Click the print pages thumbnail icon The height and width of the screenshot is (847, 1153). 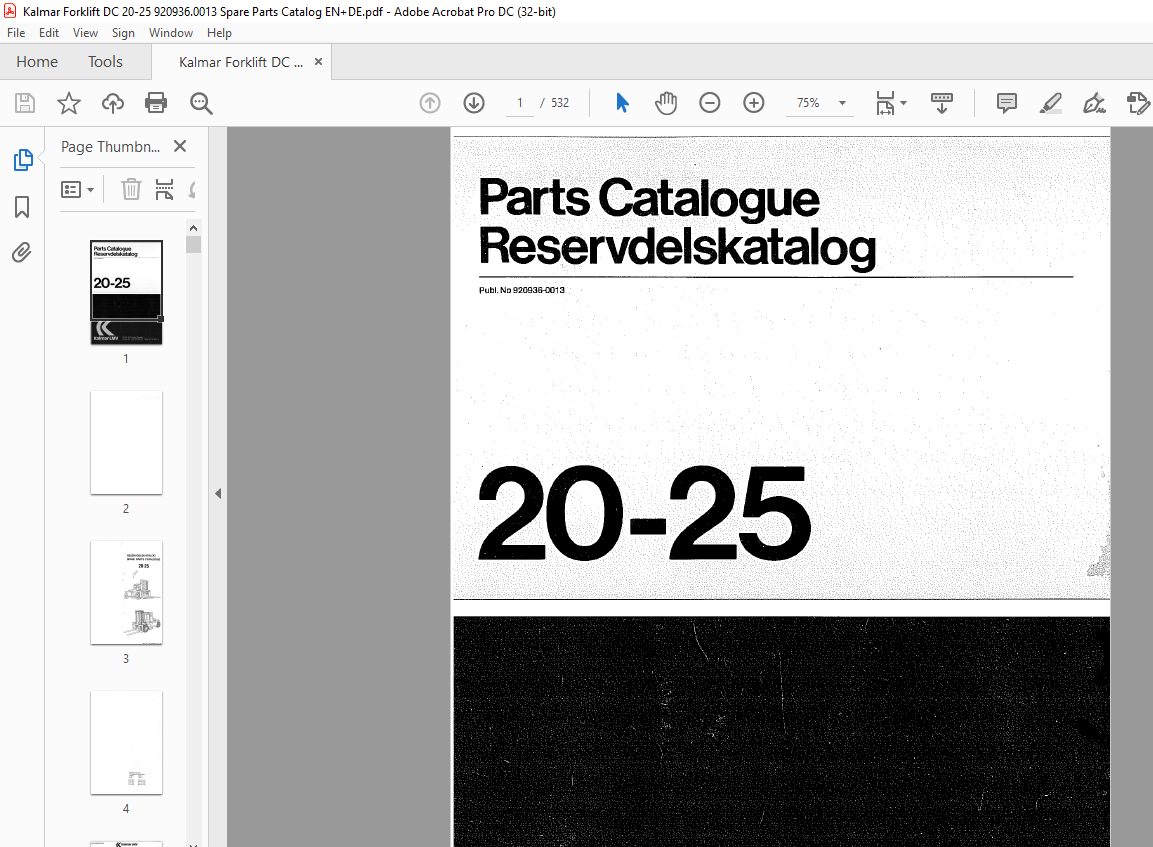click(165, 190)
